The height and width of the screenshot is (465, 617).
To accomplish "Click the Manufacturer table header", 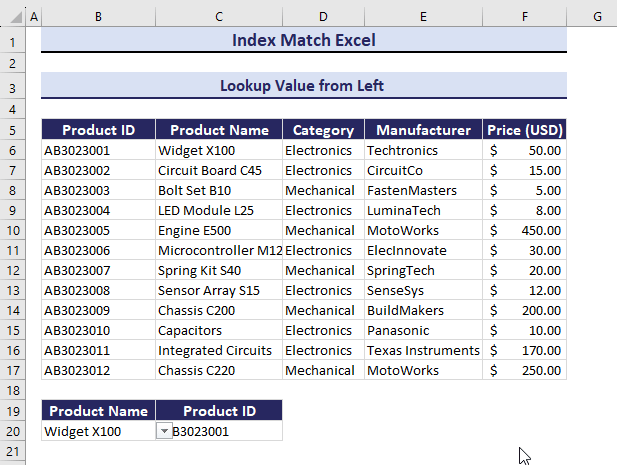I will point(423,130).
